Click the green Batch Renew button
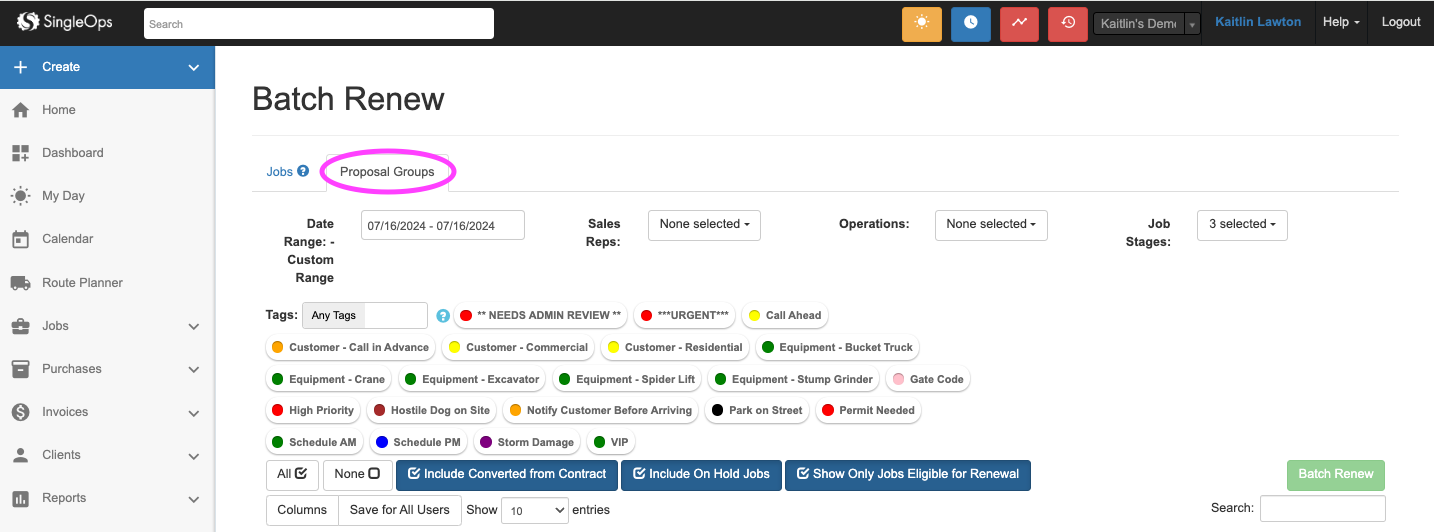1434x532 pixels. tap(1335, 474)
